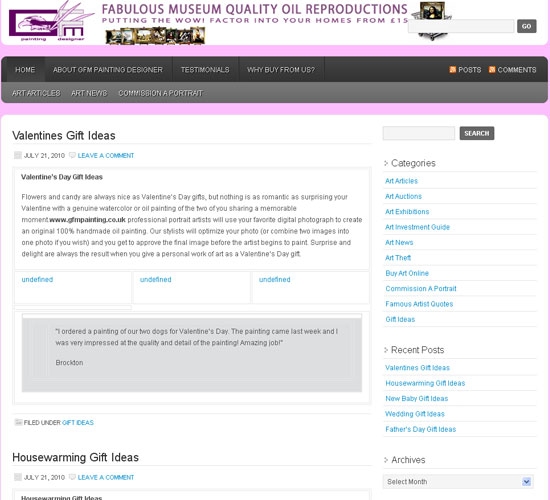The image size is (550, 500).
Task: Click the arrow beside Recent Posts heading
Action: (386, 350)
